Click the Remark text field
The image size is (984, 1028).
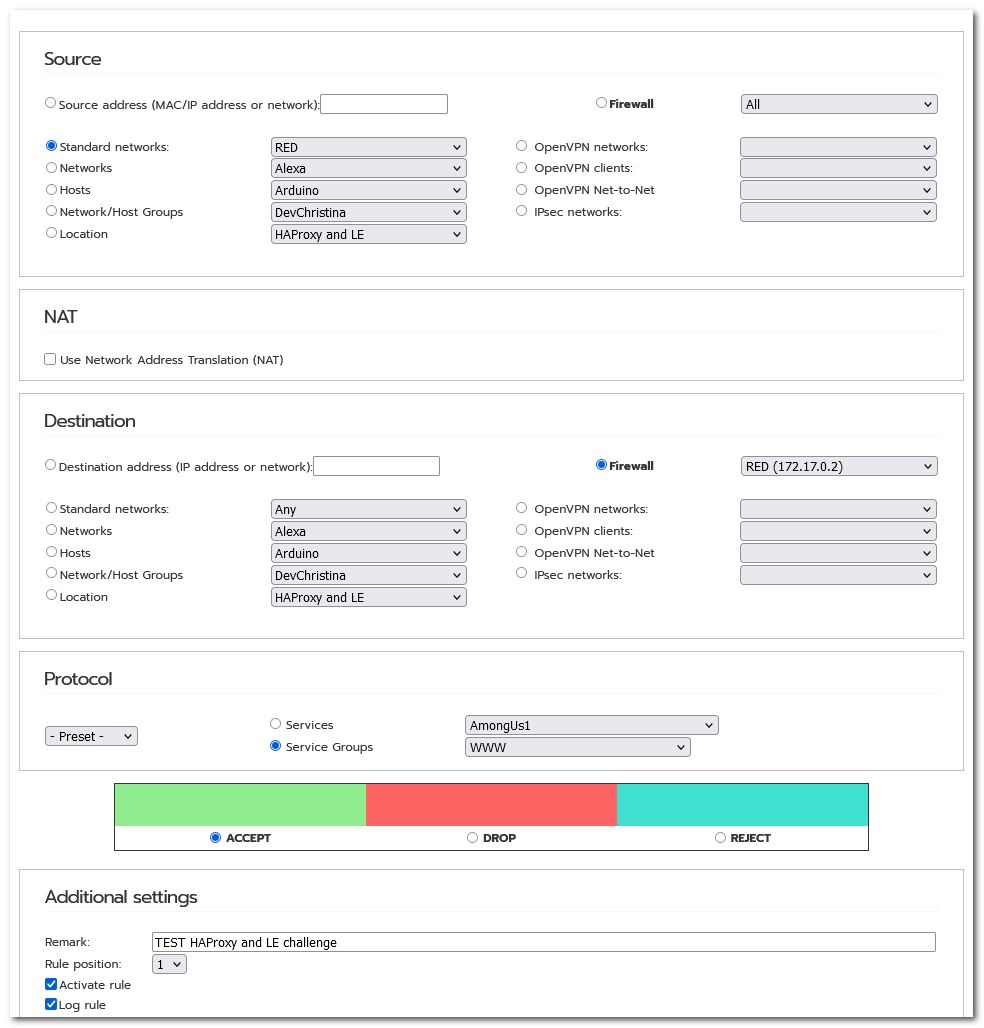(543, 942)
